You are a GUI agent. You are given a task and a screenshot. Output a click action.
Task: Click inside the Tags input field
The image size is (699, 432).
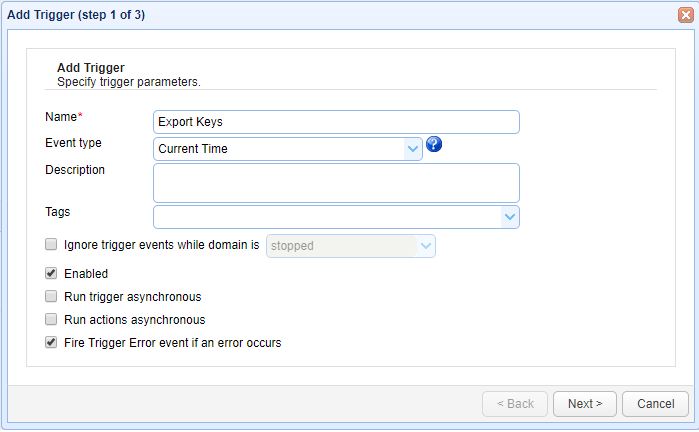click(326, 217)
